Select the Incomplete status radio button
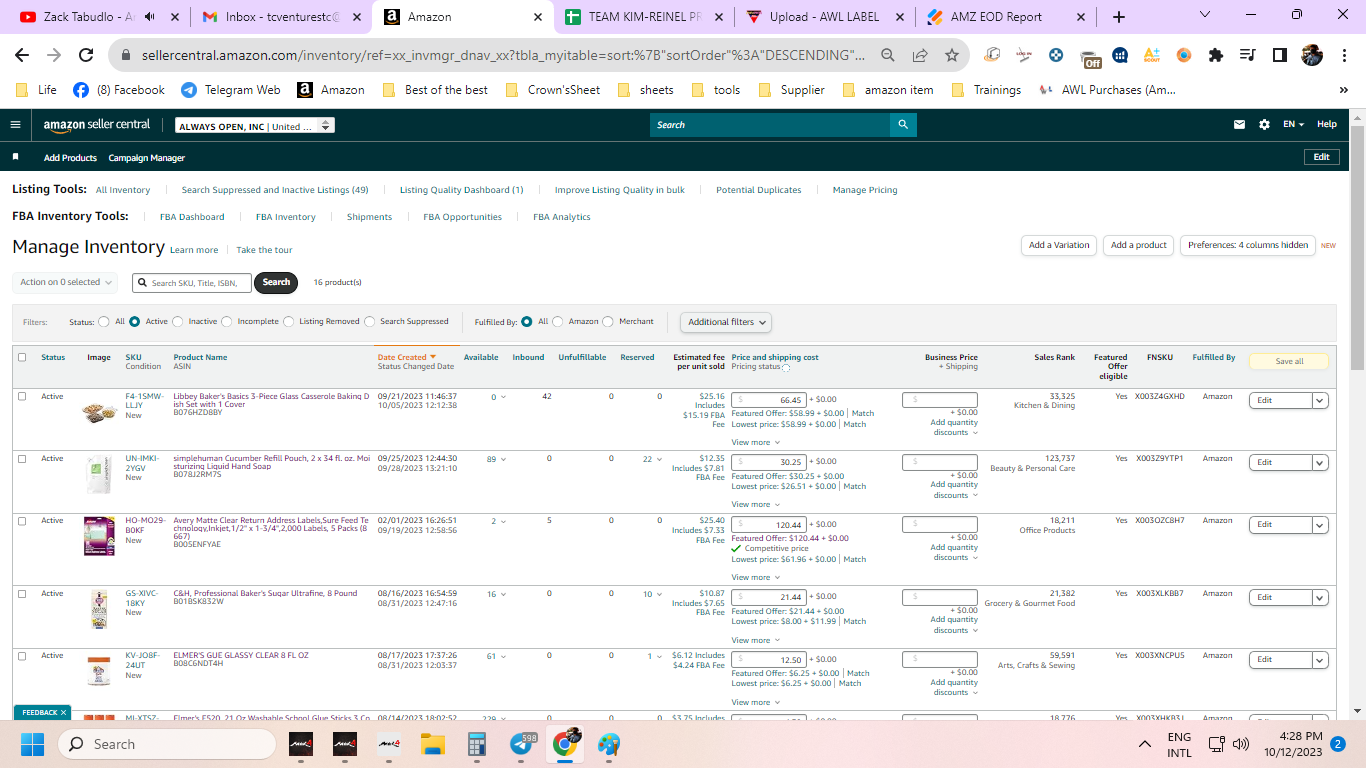 227,321
